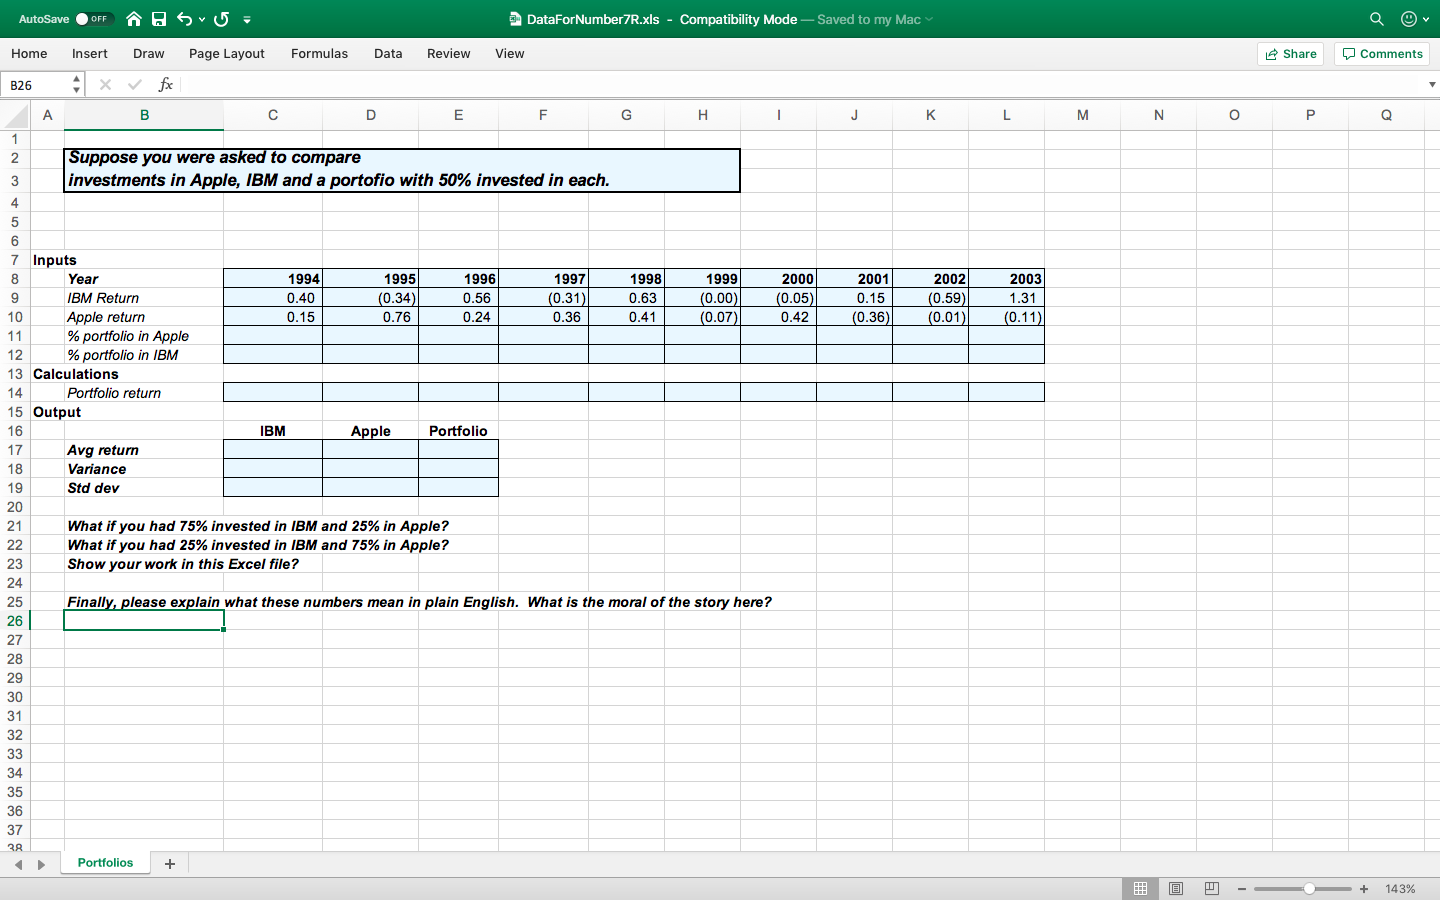Select the 'Std dev' label cell
The image size is (1440, 900).
pyautogui.click(x=144, y=488)
